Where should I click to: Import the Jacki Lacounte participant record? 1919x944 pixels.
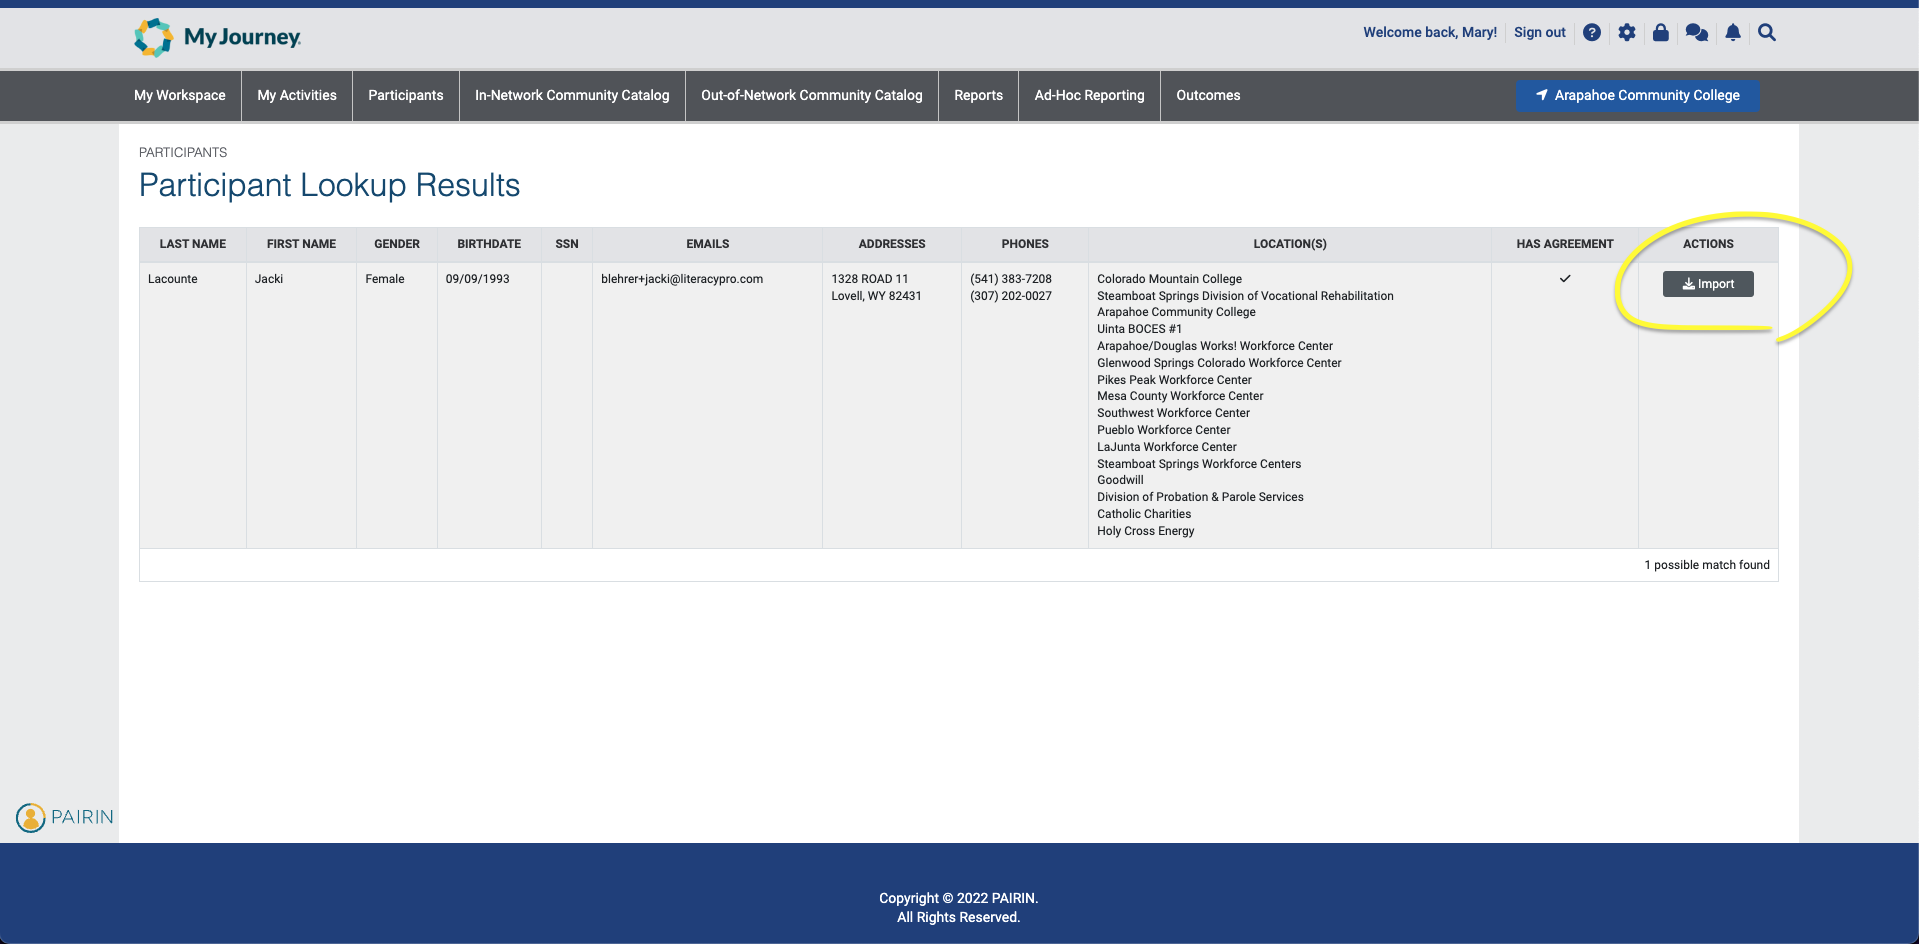[x=1708, y=284]
